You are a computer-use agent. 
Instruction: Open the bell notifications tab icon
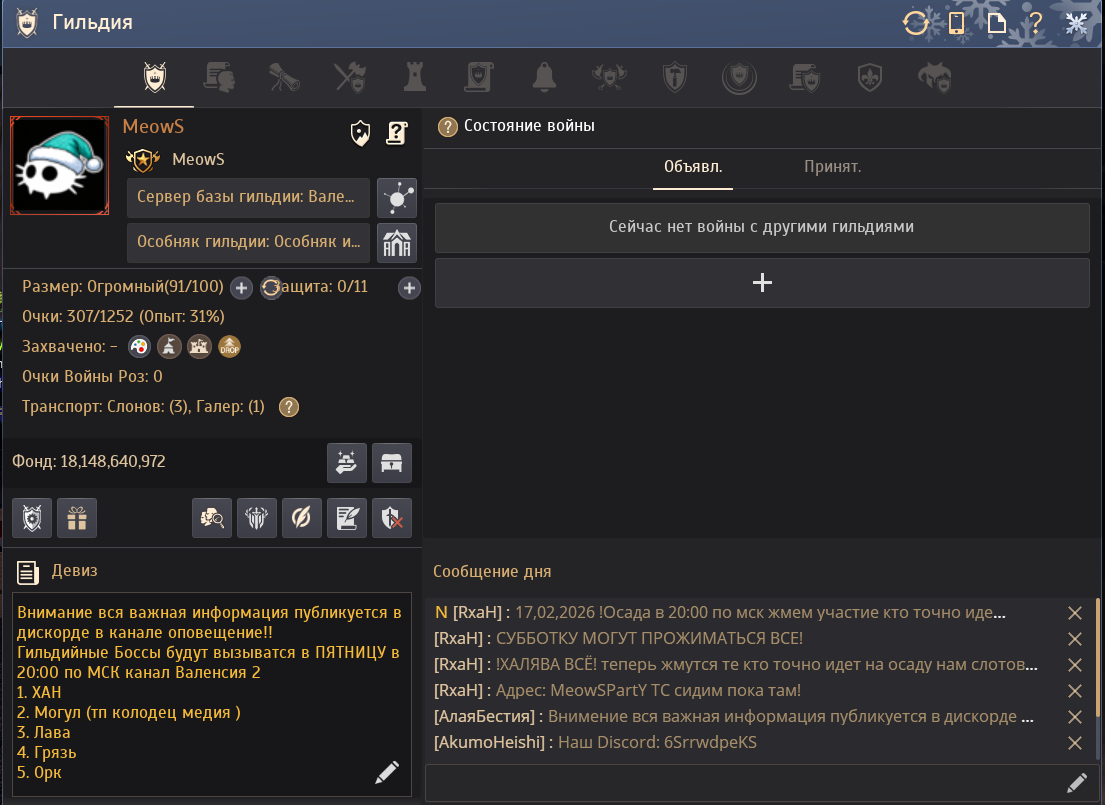coord(545,77)
